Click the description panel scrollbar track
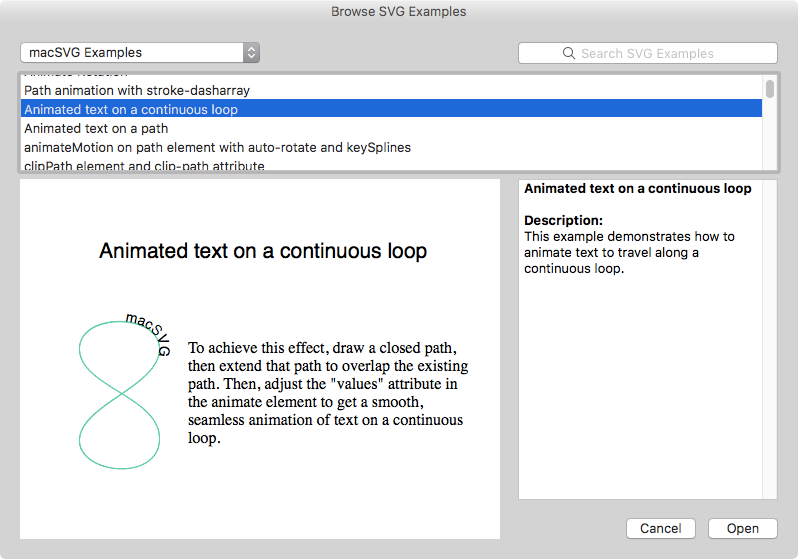This screenshot has height=559, width=798. pos(769,340)
